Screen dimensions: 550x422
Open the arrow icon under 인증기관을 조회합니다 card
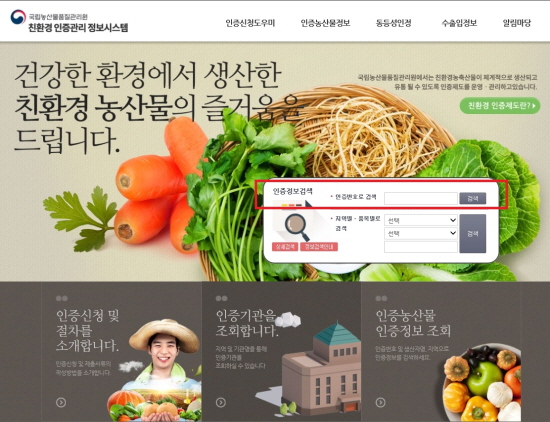[221, 402]
